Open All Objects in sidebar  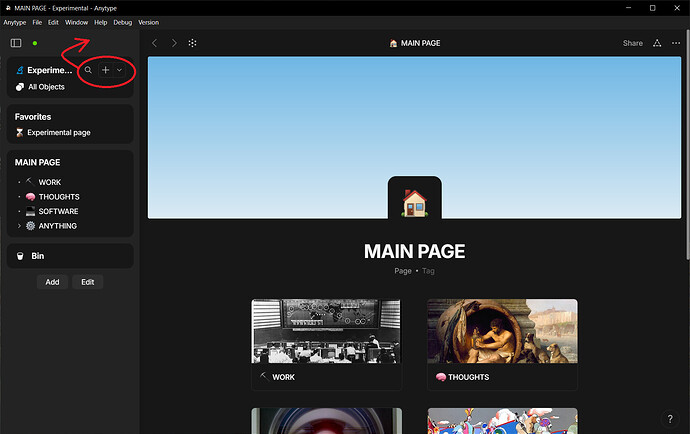click(x=46, y=87)
